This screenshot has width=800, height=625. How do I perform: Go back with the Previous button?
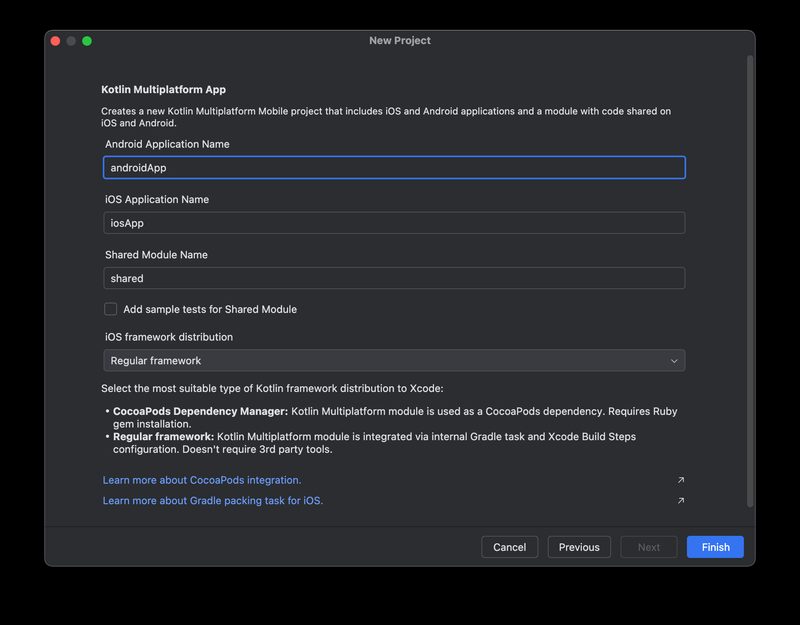point(579,547)
